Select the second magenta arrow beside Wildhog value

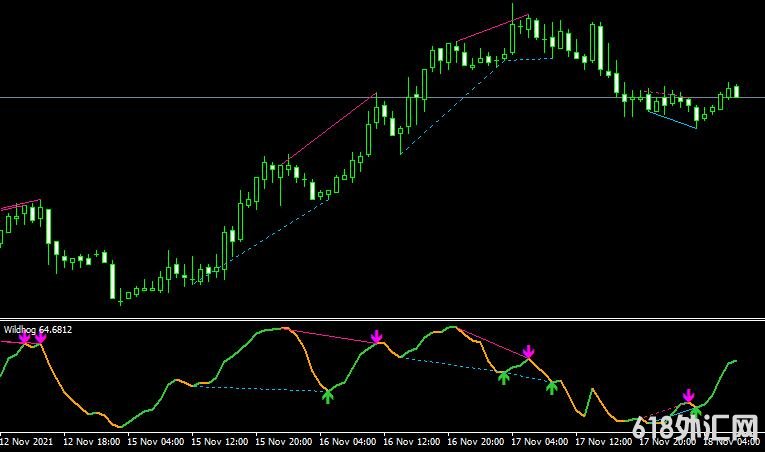40,337
